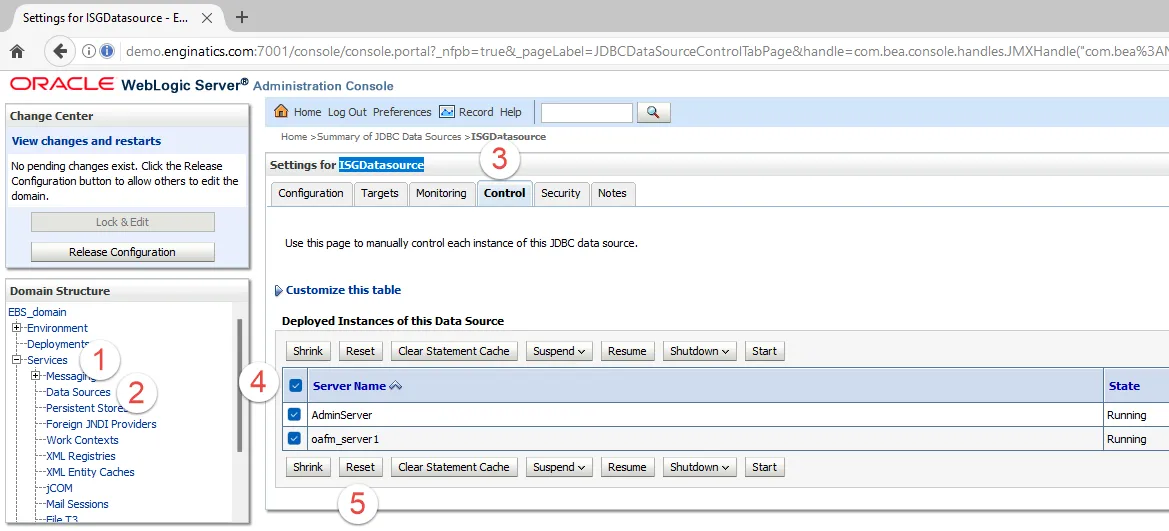Open Summary of JDBC Data Sources breadcrumb
1169x531 pixels.
coord(390,137)
